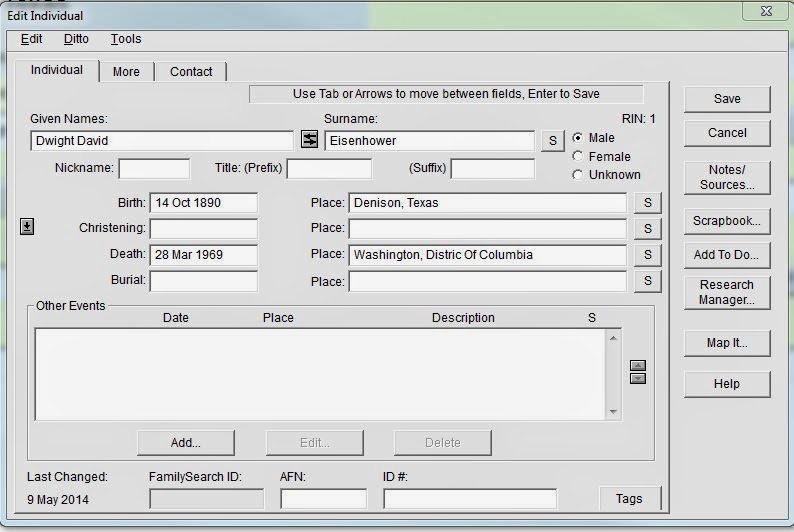Click the Birth place field Denison, Texas
The width and height of the screenshot is (794, 532).
(488, 203)
